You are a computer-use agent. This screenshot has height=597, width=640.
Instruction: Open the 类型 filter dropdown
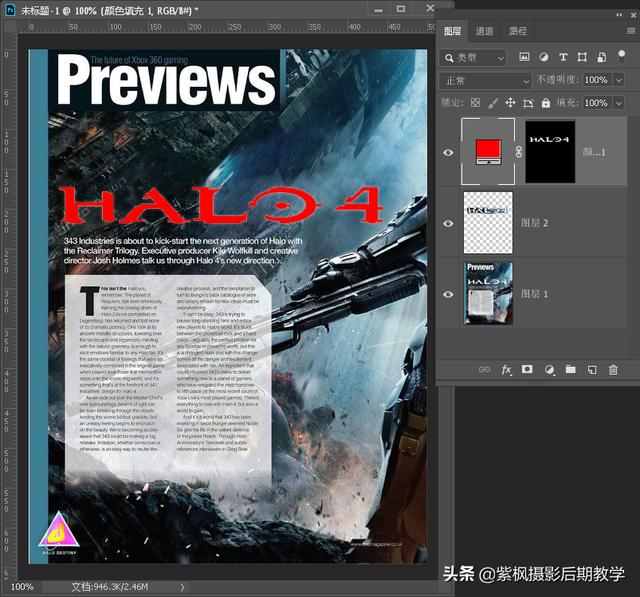[x=475, y=58]
